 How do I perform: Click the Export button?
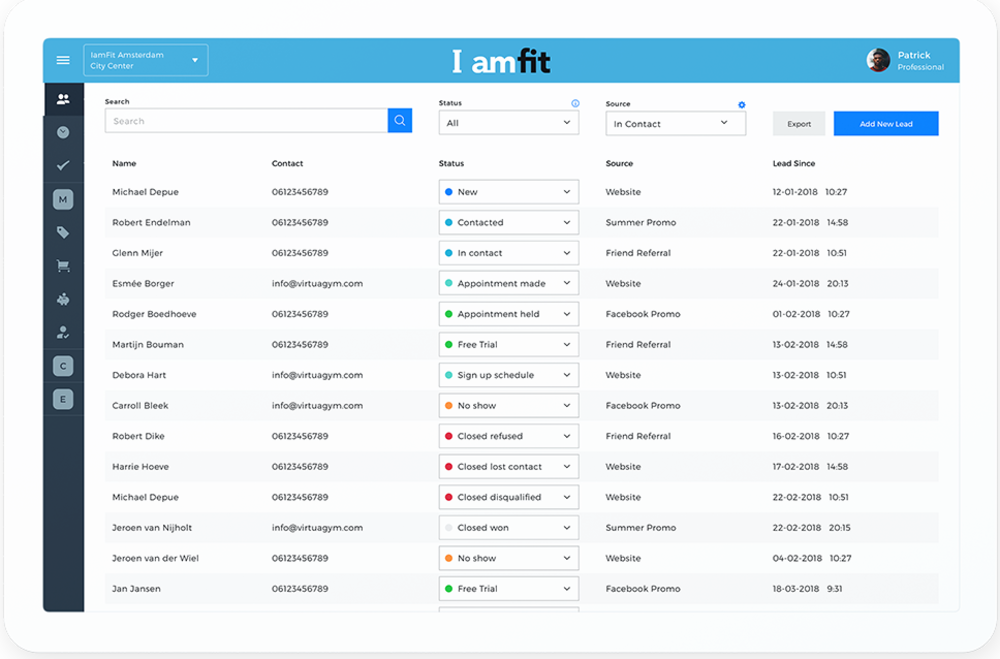(798, 122)
